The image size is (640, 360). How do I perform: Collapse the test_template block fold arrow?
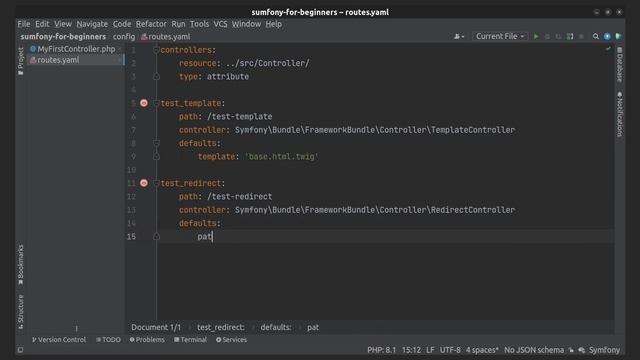click(156, 103)
